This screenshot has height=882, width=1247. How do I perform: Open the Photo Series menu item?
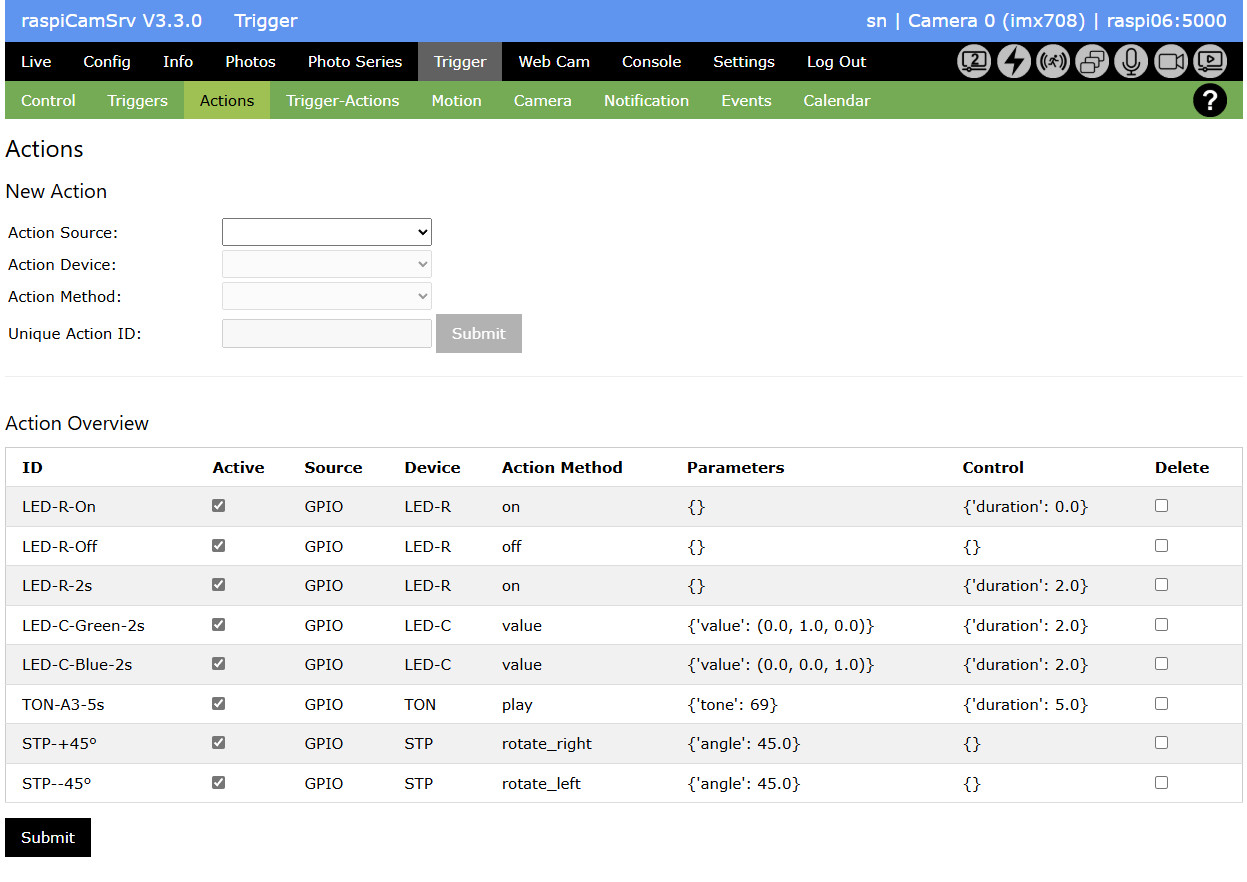click(x=355, y=62)
